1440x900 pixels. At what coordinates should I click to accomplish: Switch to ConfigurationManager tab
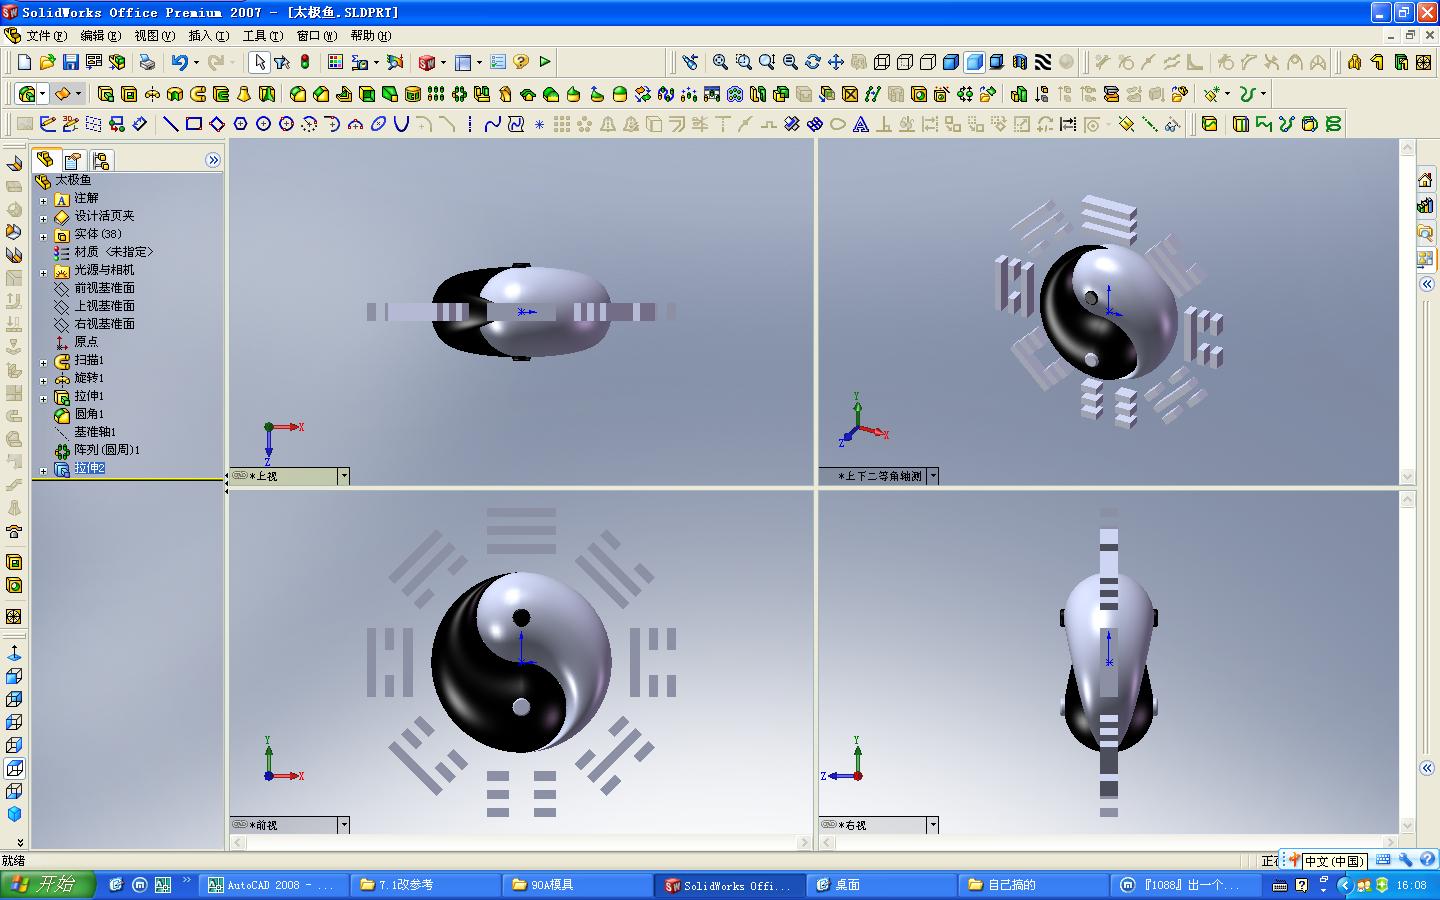pyautogui.click(x=100, y=160)
